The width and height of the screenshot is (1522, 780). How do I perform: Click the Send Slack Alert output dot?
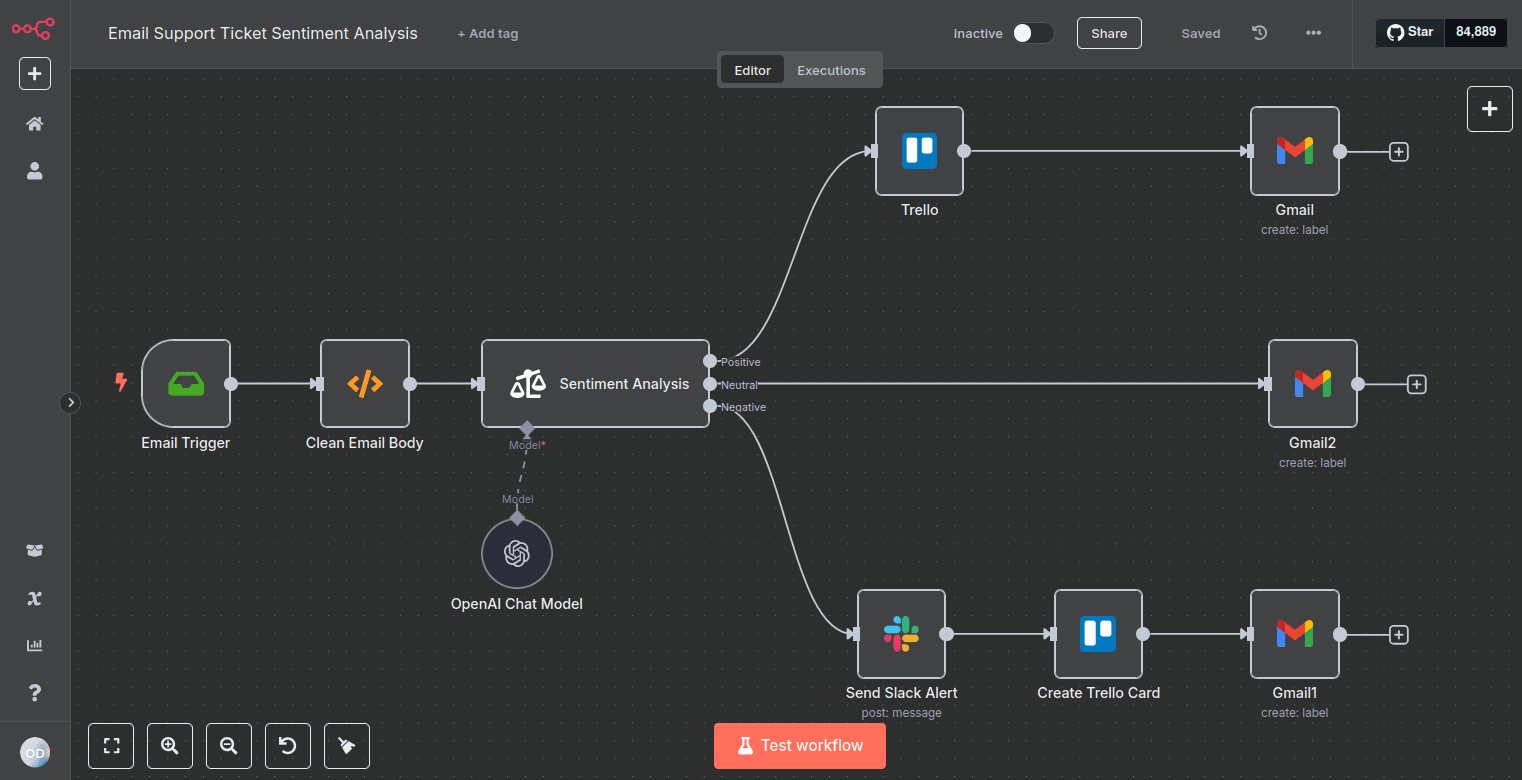point(946,634)
